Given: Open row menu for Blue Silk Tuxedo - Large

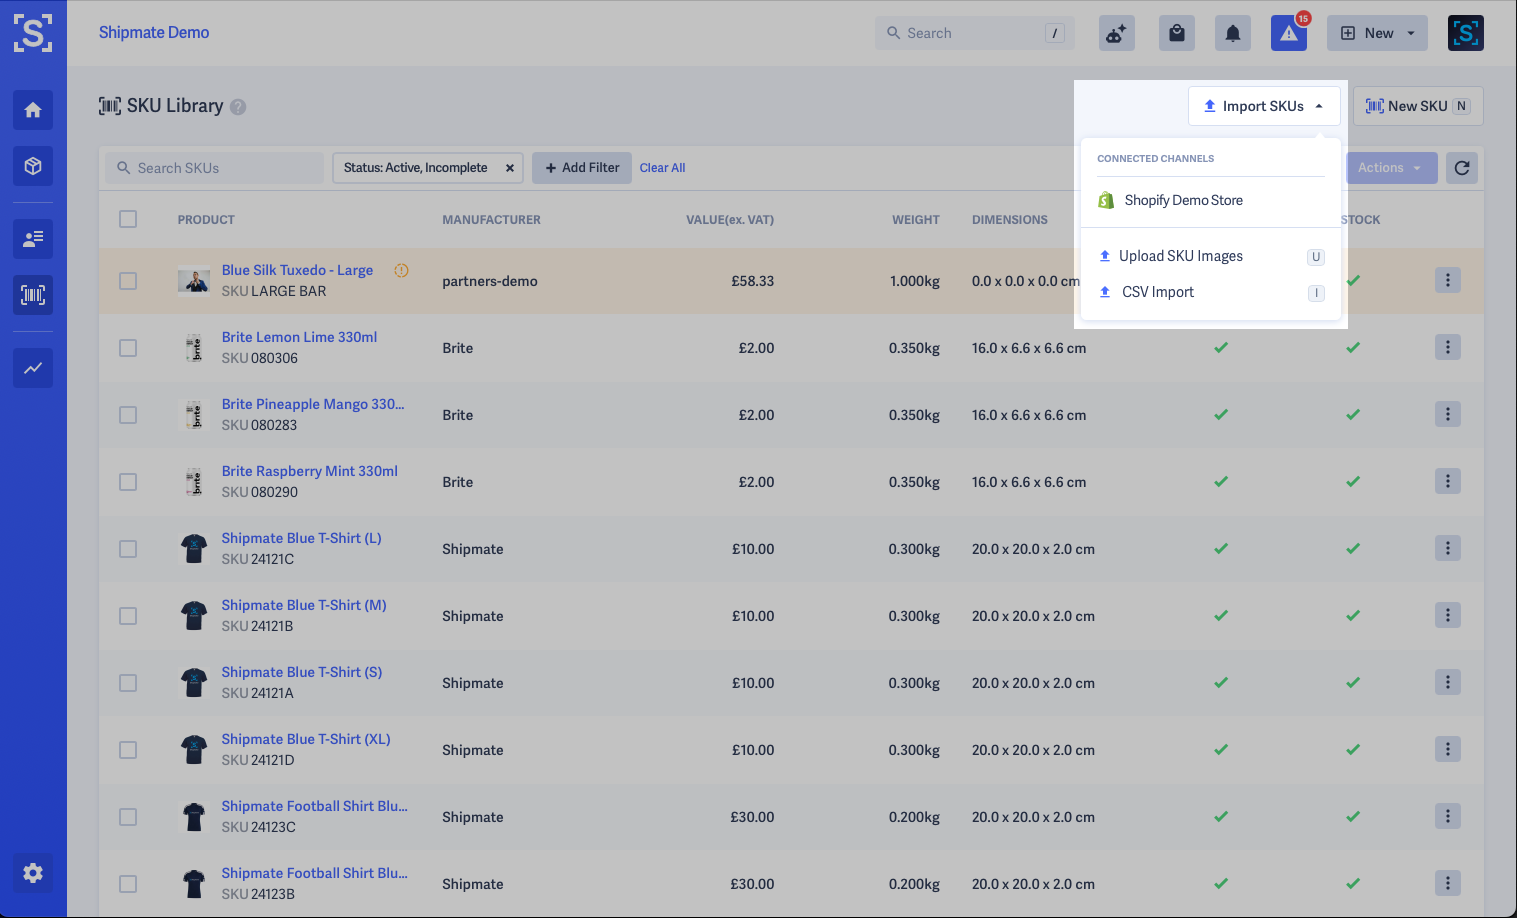Looking at the screenshot, I should (x=1448, y=281).
